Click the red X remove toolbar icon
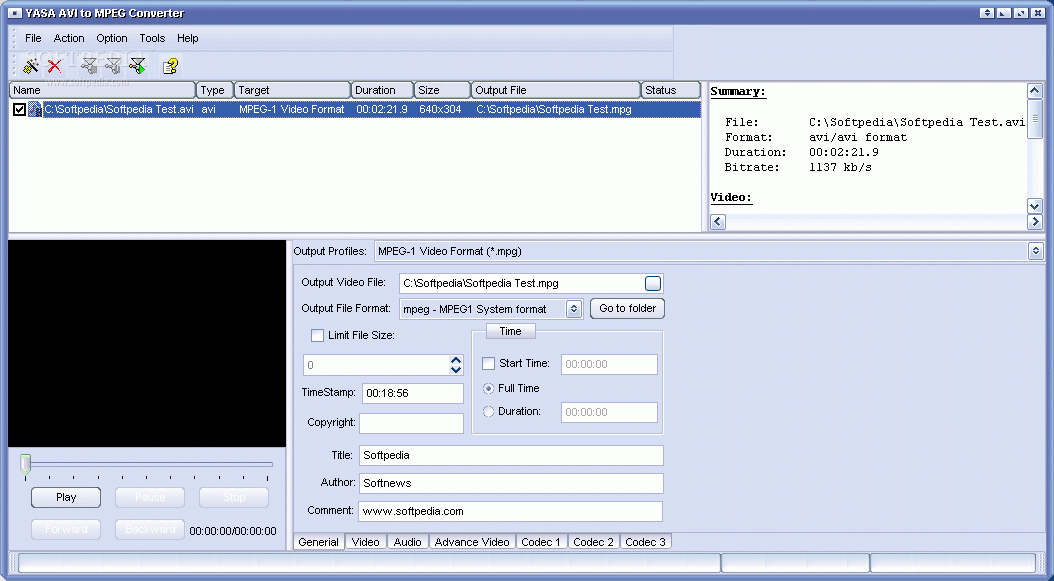 click(55, 66)
